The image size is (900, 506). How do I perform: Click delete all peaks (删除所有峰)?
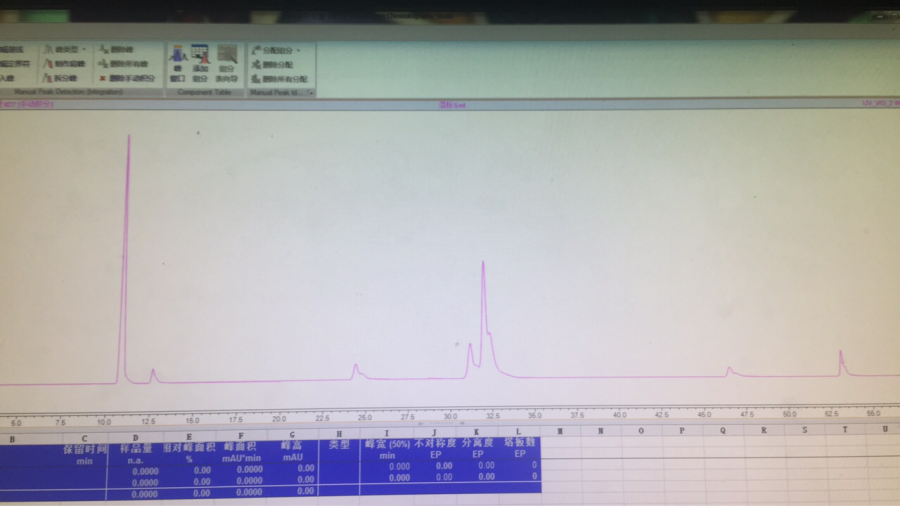(x=123, y=64)
